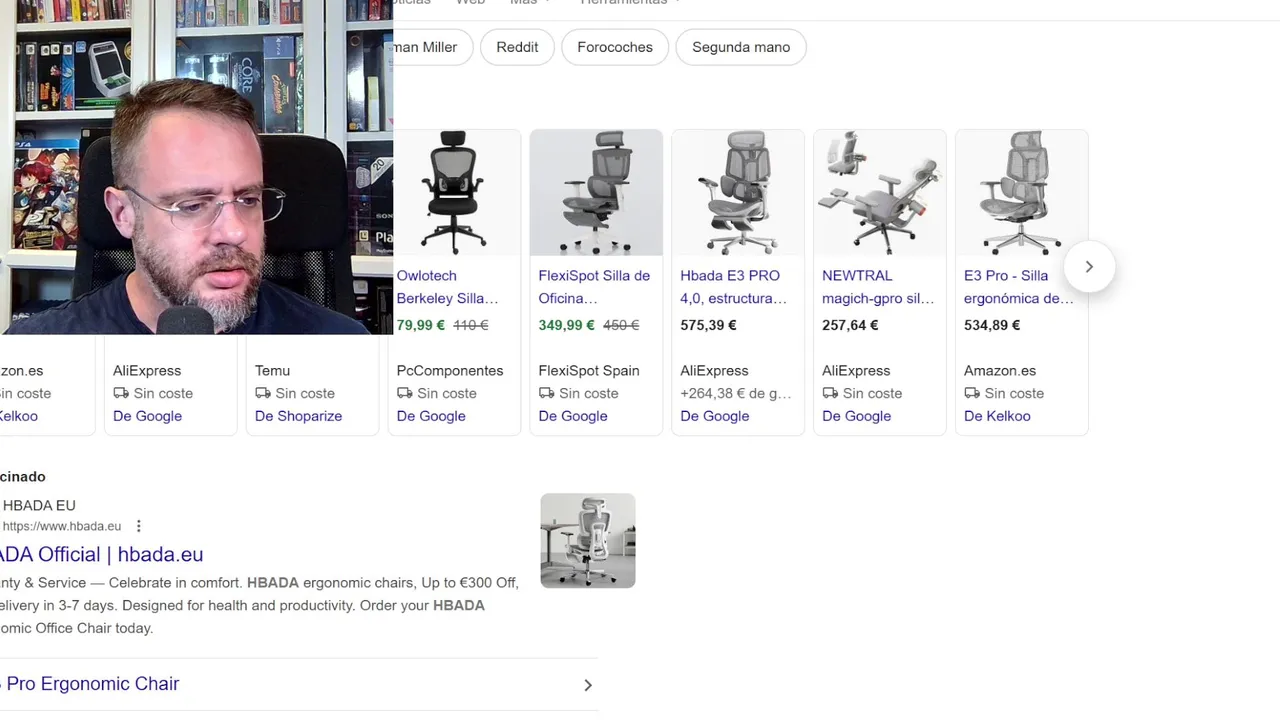Select the Temu seller name

(272, 370)
